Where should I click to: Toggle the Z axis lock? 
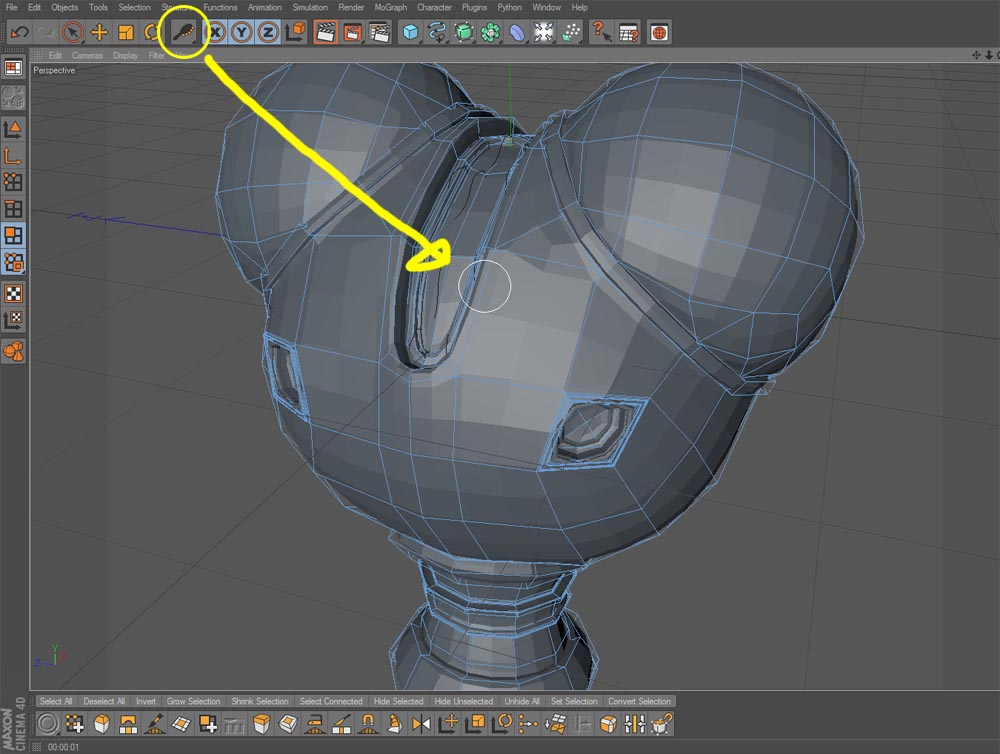point(268,32)
